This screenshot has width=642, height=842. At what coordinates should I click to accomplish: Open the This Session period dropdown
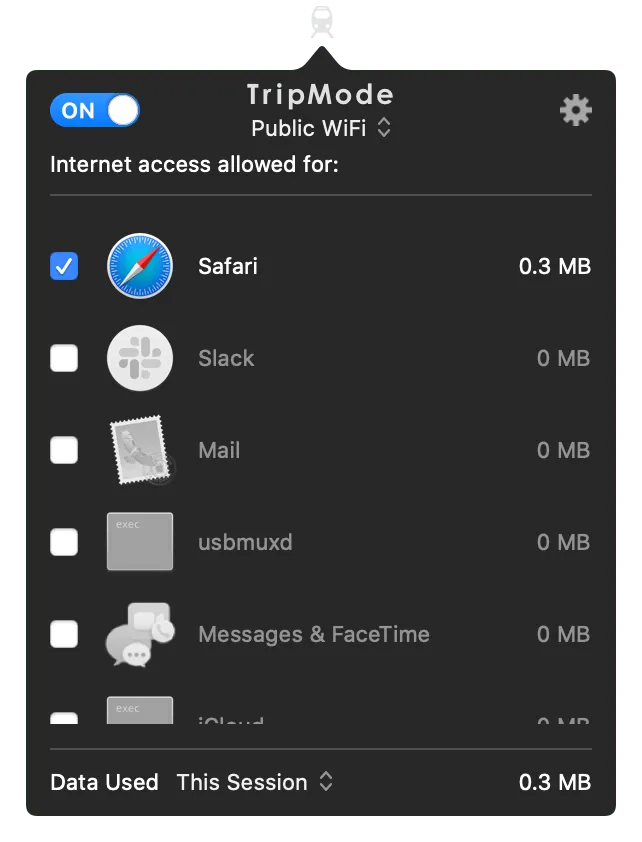255,782
